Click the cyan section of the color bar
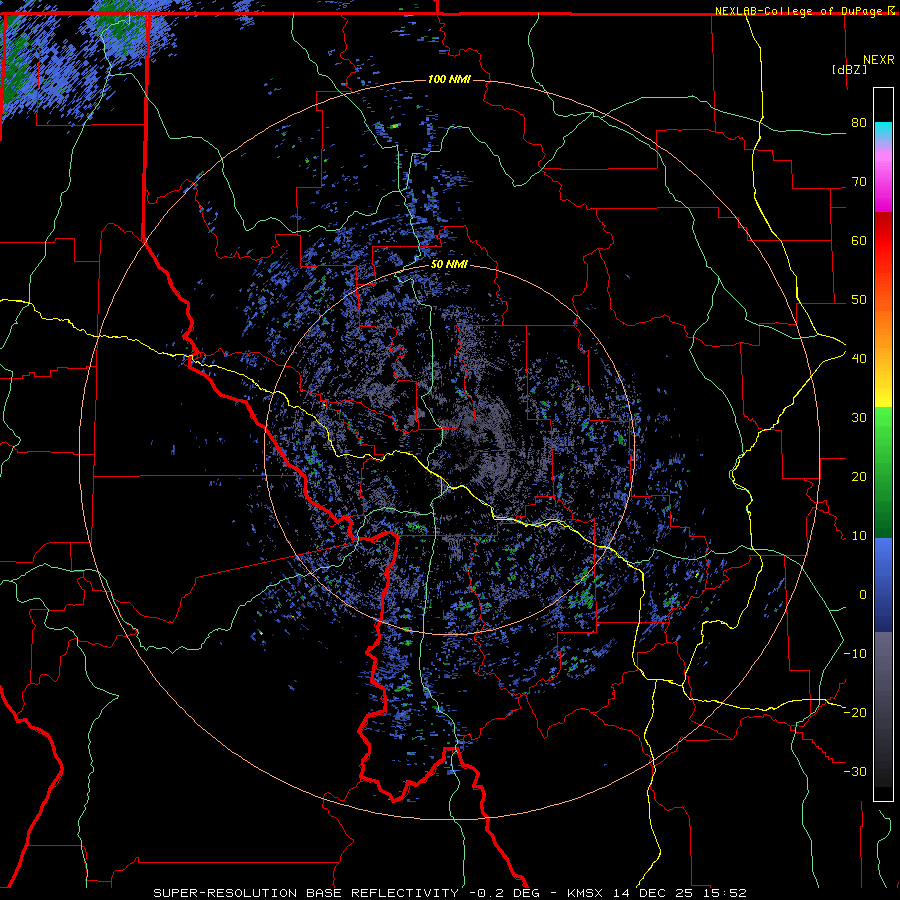This screenshot has width=900, height=900. click(x=883, y=131)
